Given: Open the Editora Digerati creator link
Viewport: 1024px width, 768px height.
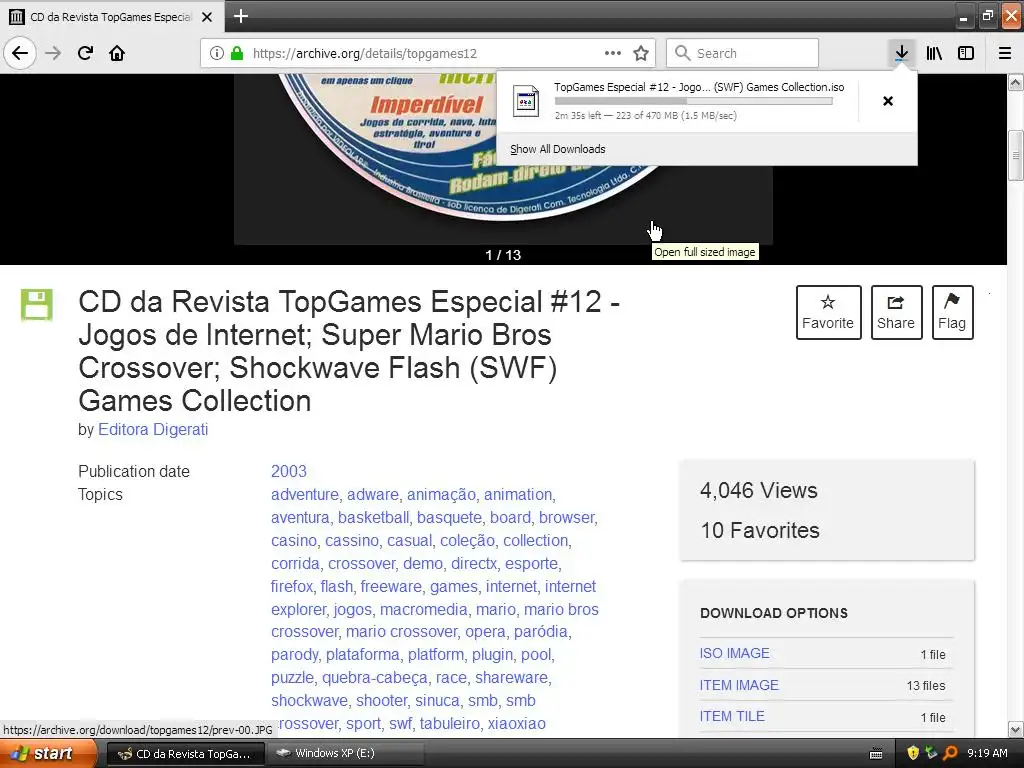Looking at the screenshot, I should pos(153,430).
